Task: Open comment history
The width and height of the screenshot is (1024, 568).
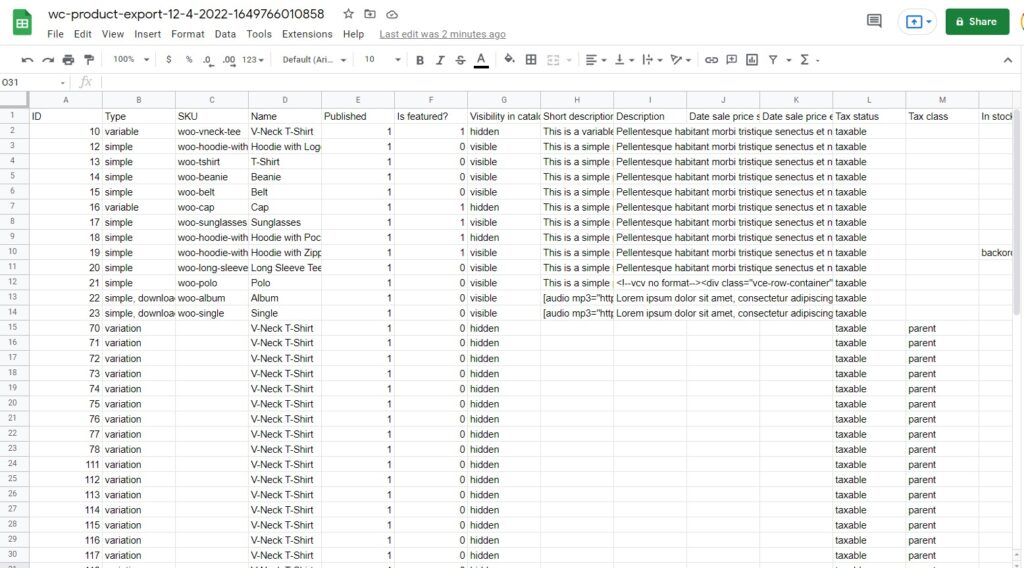Action: click(x=874, y=21)
